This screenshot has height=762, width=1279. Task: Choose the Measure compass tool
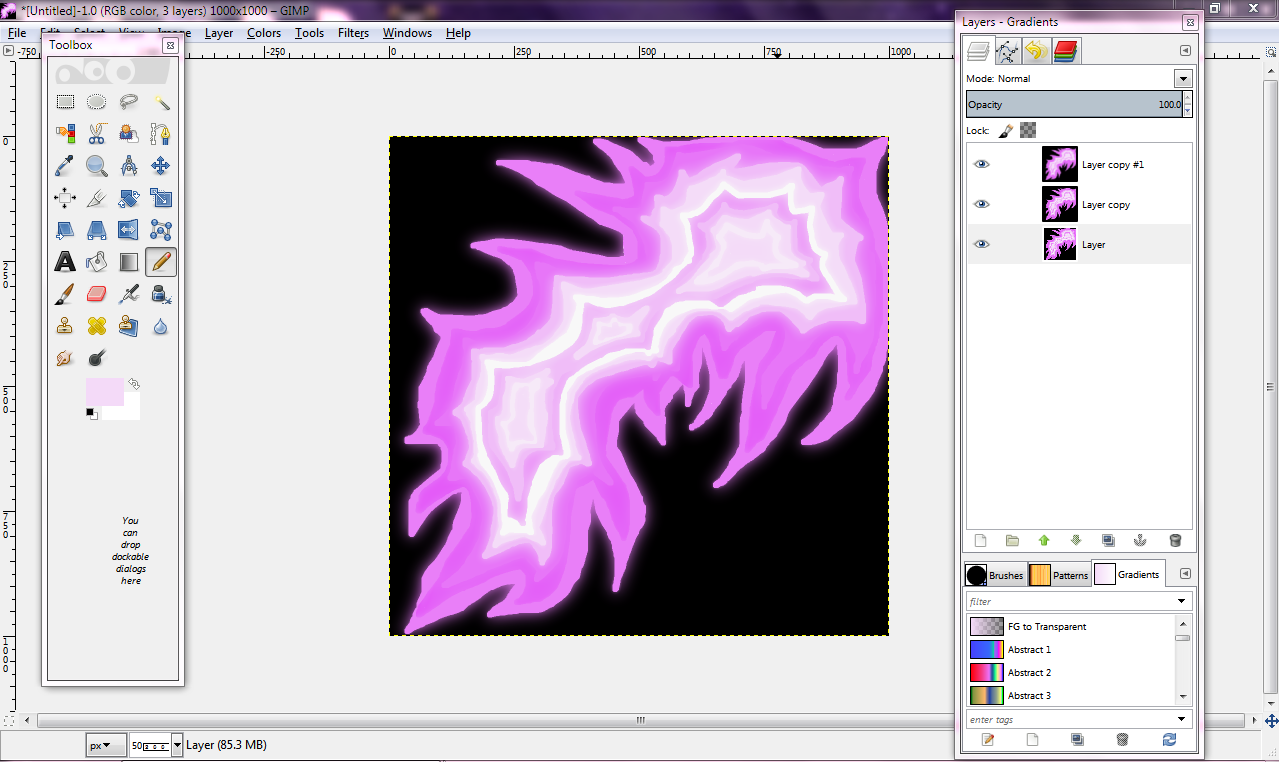129,165
